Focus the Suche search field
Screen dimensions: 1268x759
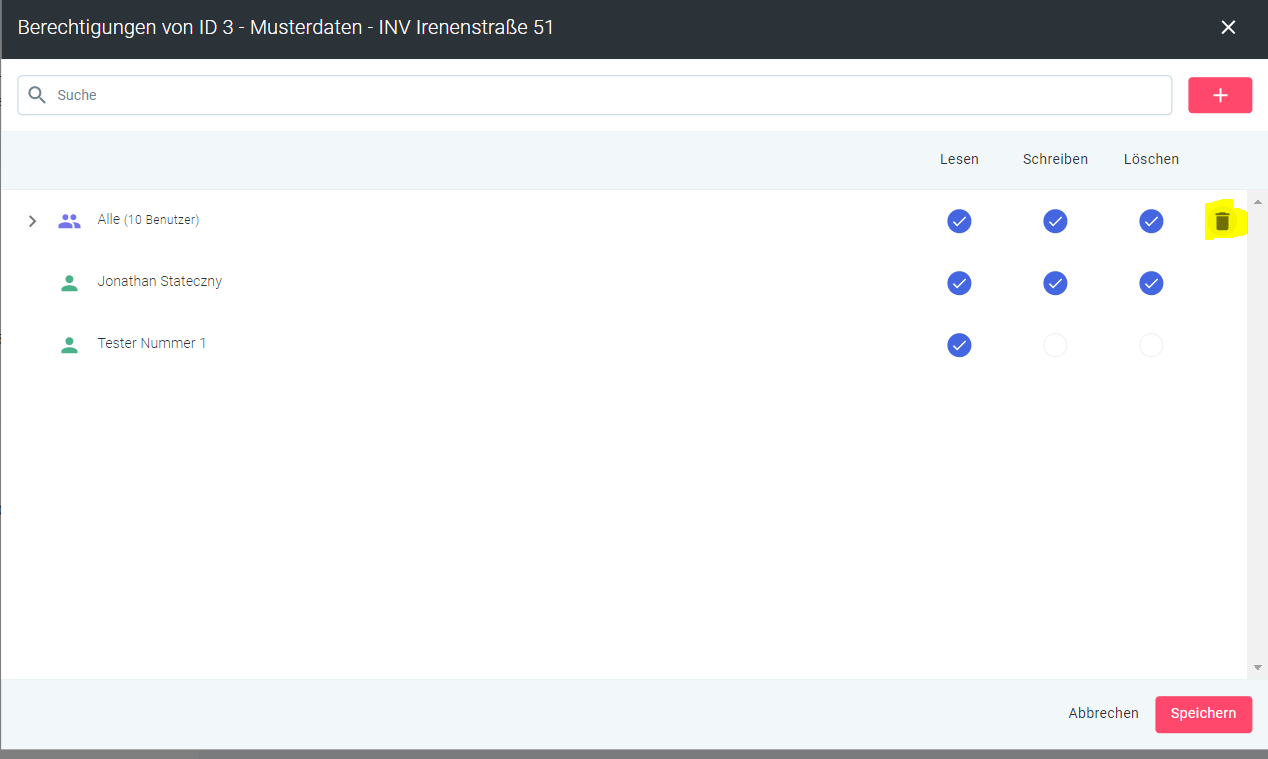pos(600,95)
